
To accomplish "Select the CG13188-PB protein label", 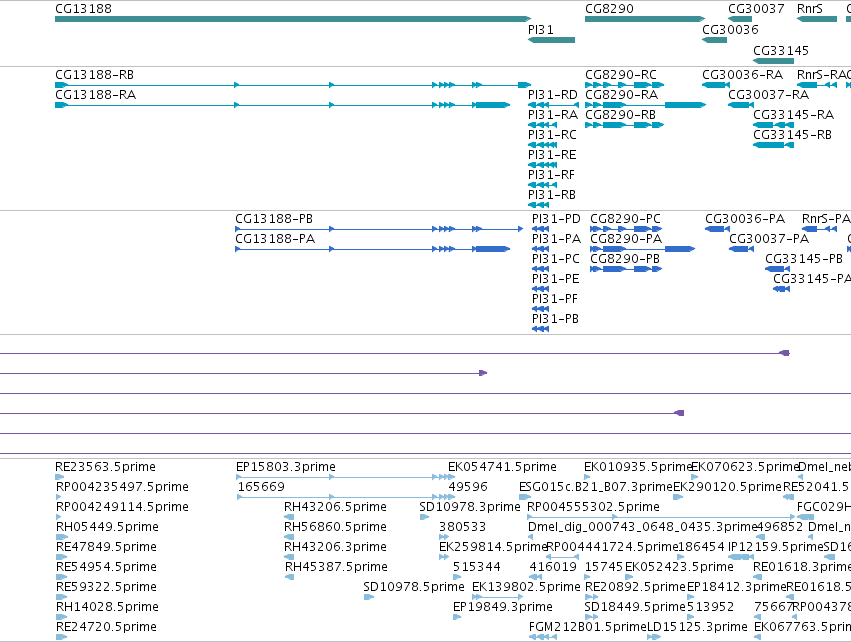I will point(274,219).
